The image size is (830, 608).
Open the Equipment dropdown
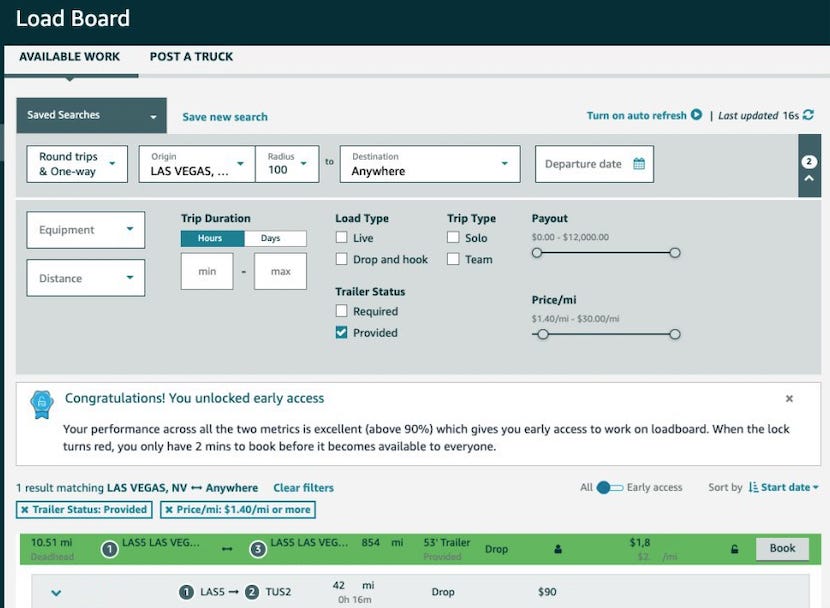[86, 230]
